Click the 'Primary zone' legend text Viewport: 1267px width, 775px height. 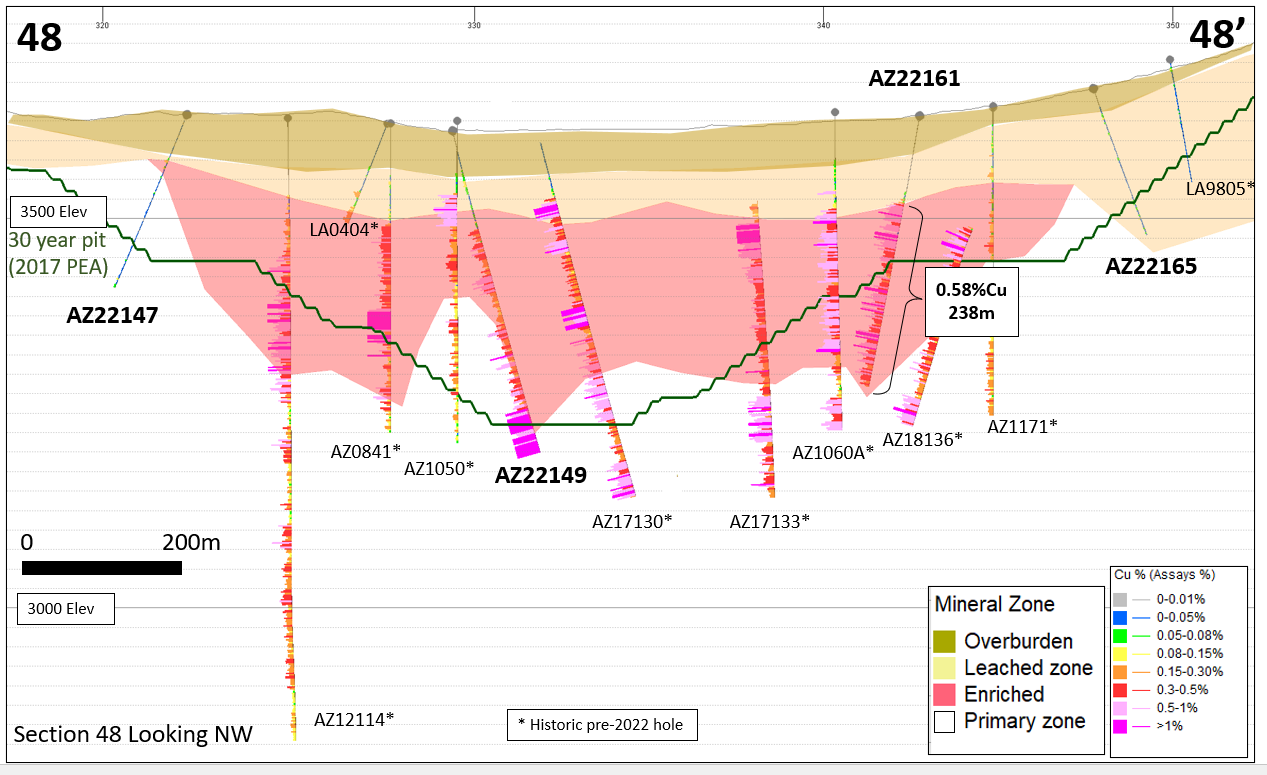[1024, 721]
